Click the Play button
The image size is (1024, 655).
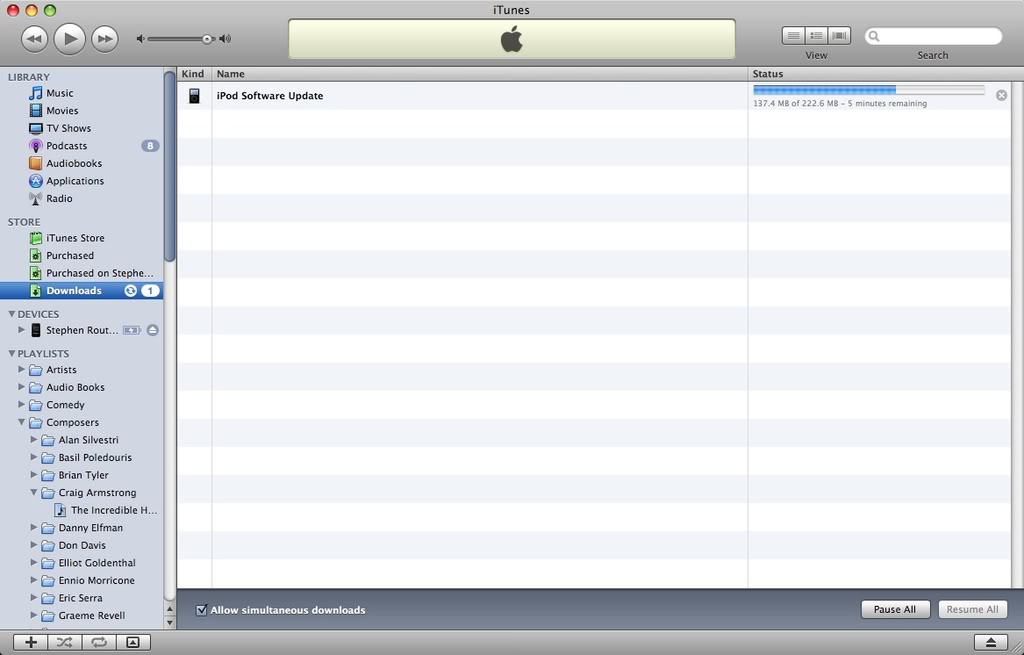pyautogui.click(x=70, y=39)
